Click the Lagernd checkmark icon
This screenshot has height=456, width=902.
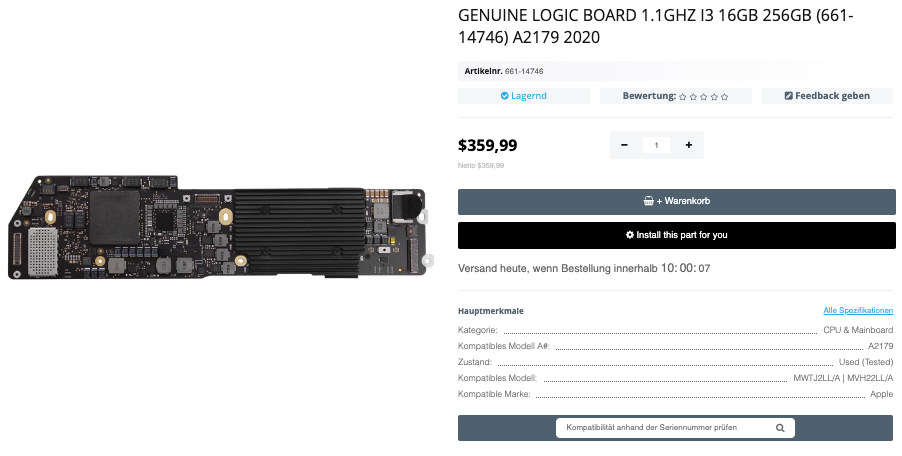point(505,96)
